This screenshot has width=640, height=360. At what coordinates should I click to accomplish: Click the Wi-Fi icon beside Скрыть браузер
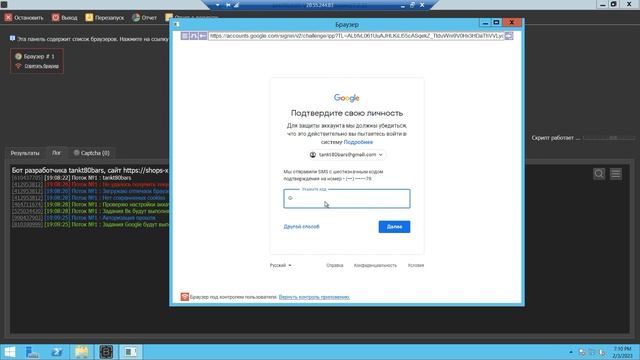tap(18, 66)
